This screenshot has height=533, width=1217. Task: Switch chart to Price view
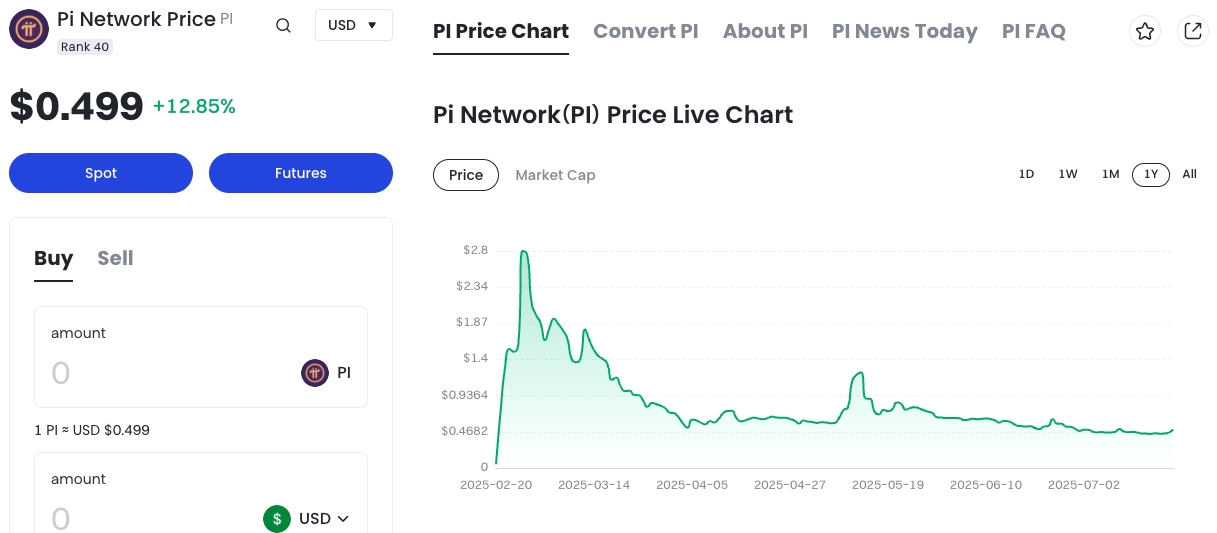point(466,175)
